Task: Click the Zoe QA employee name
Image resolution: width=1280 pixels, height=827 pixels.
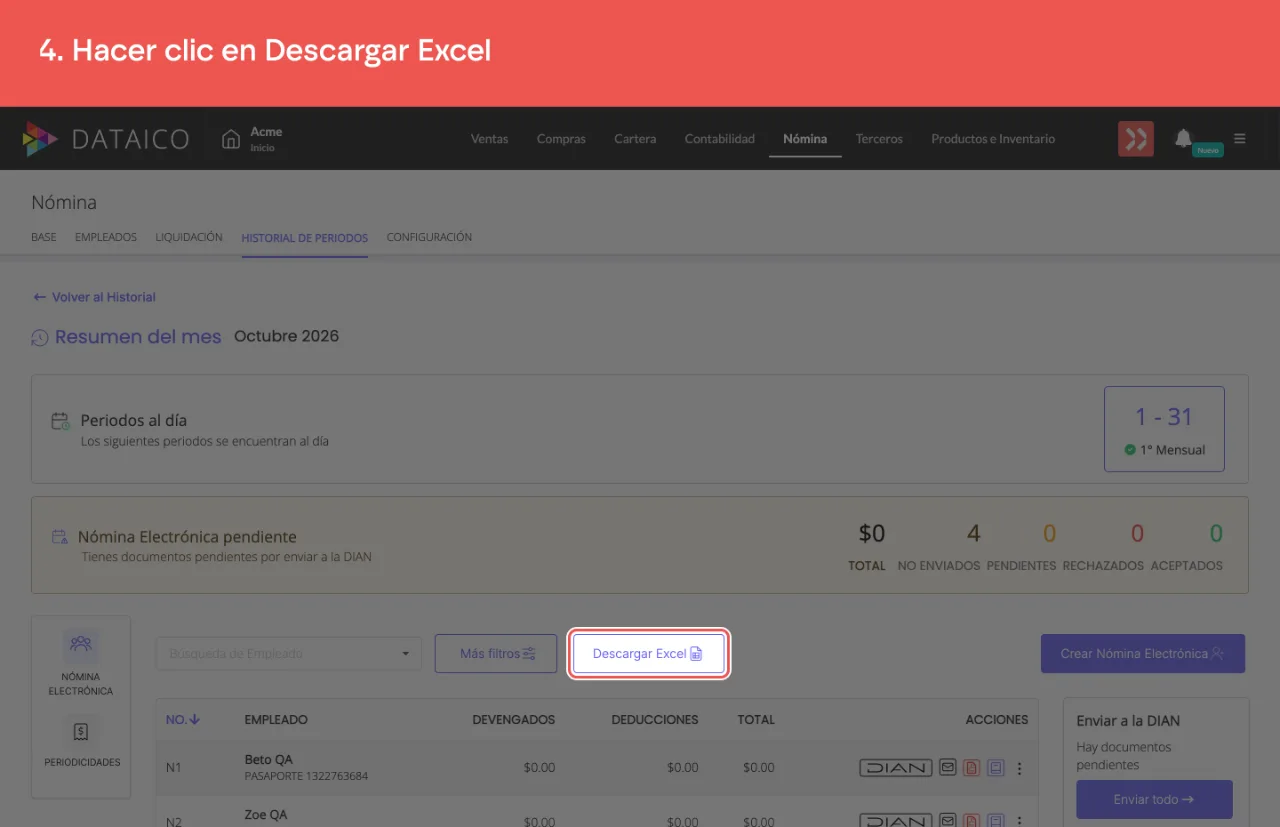Action: tap(266, 815)
